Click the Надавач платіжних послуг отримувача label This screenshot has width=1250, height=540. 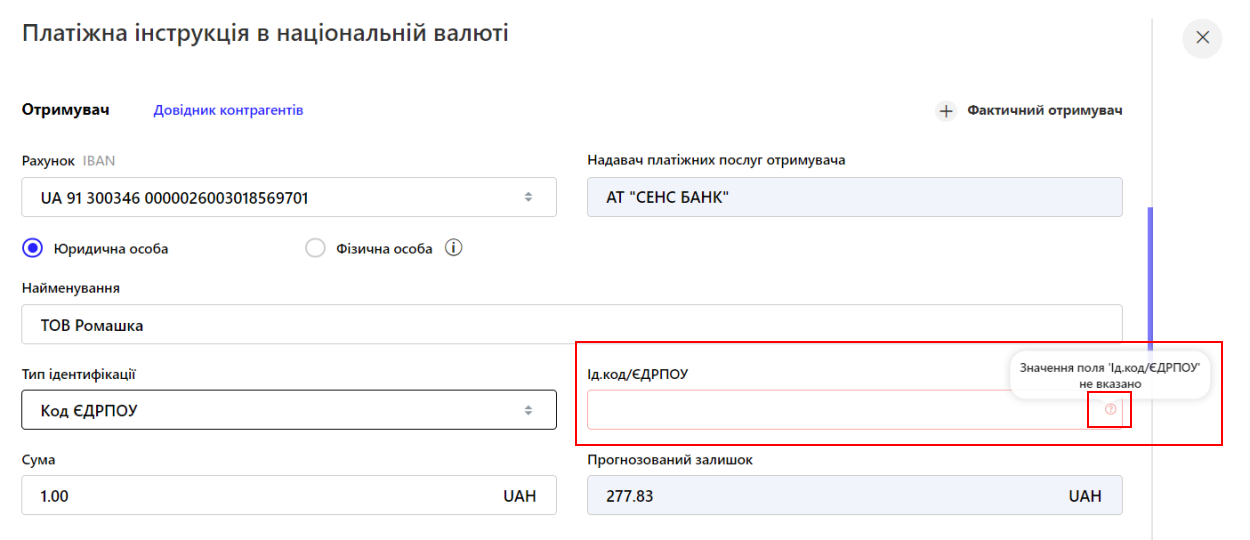click(x=716, y=160)
